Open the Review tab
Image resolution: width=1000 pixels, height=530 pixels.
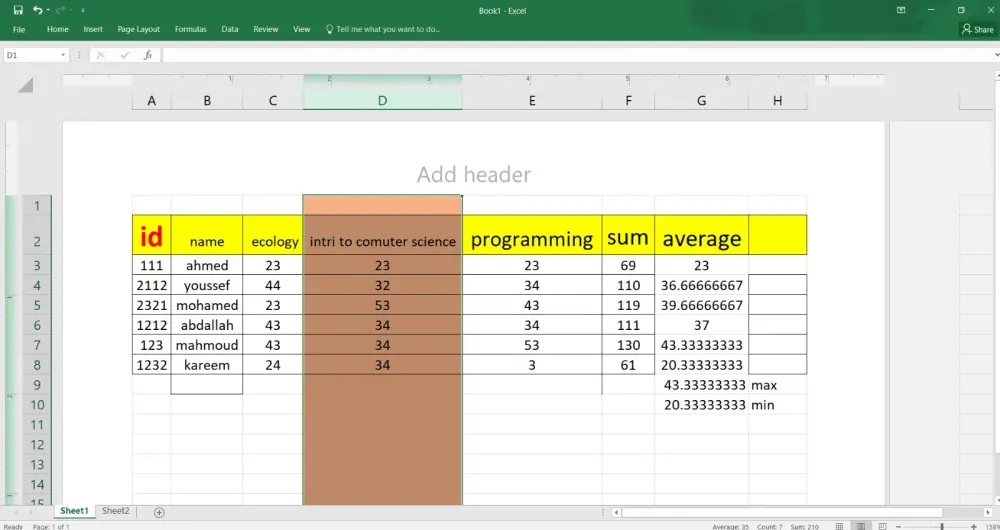(265, 29)
